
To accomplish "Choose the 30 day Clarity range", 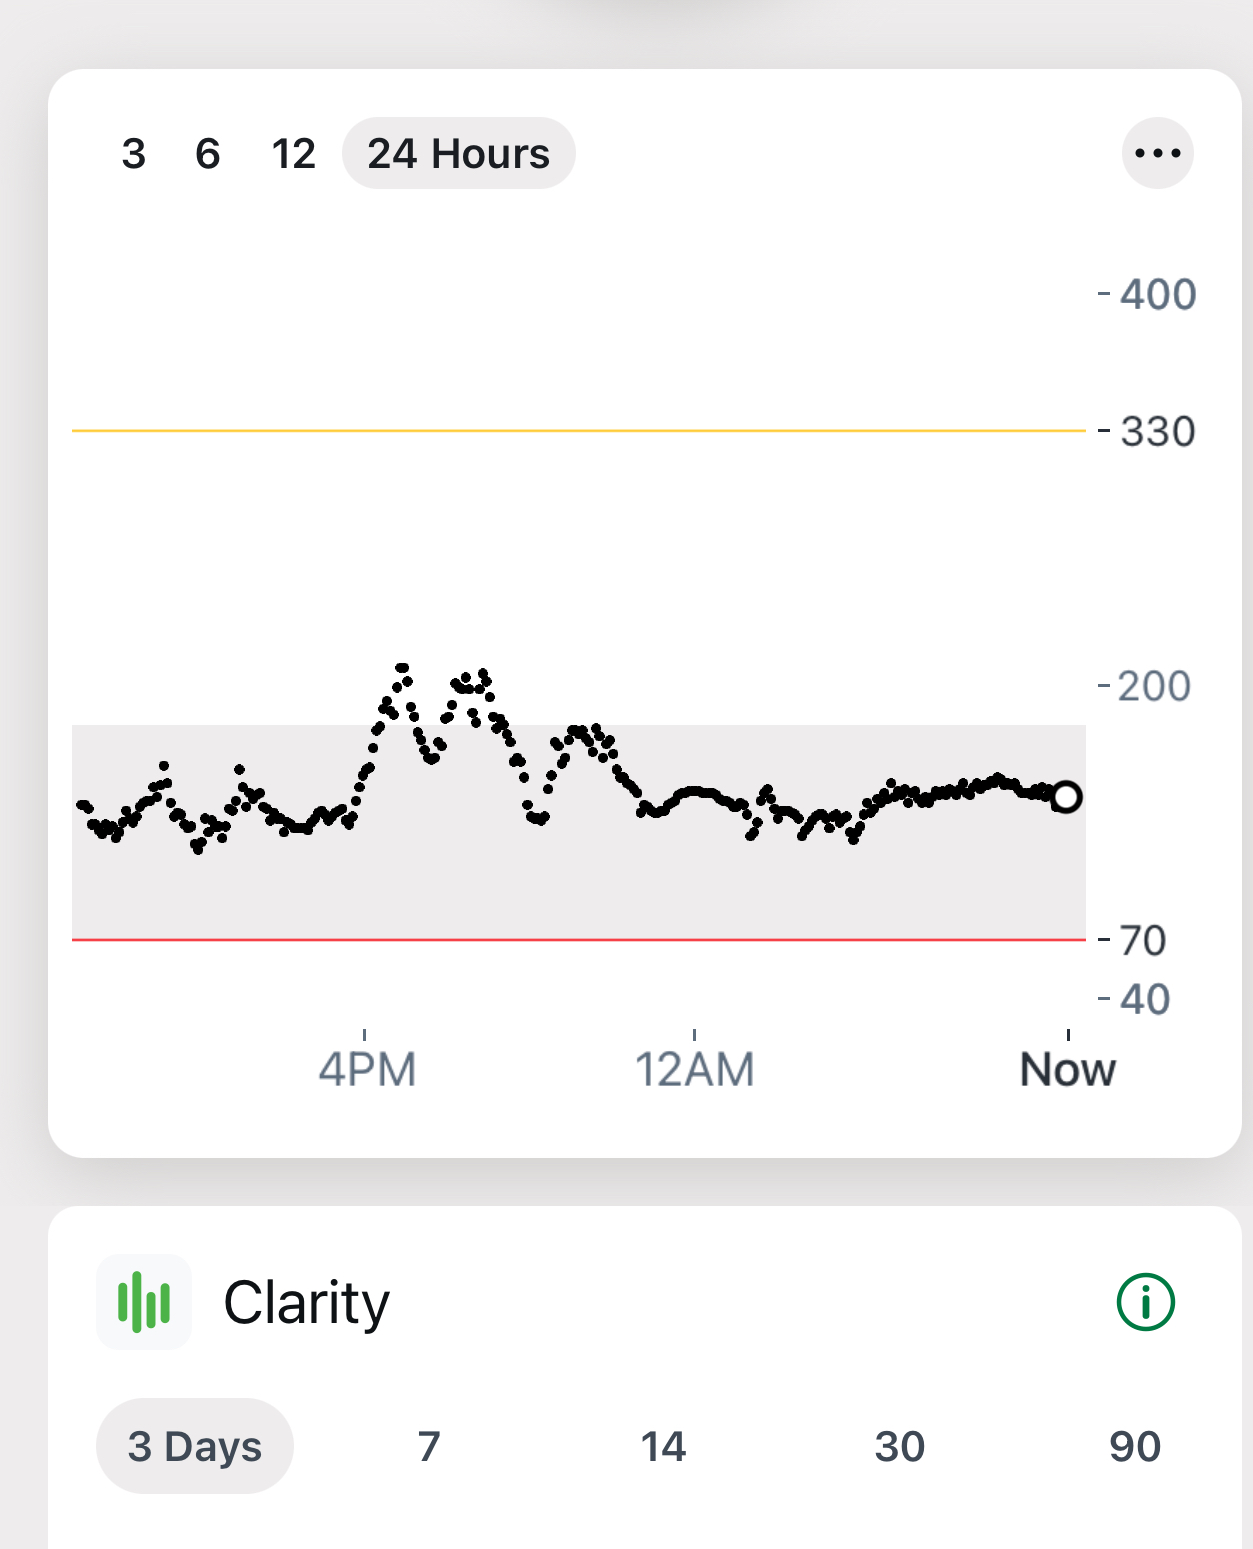I will click(899, 1446).
